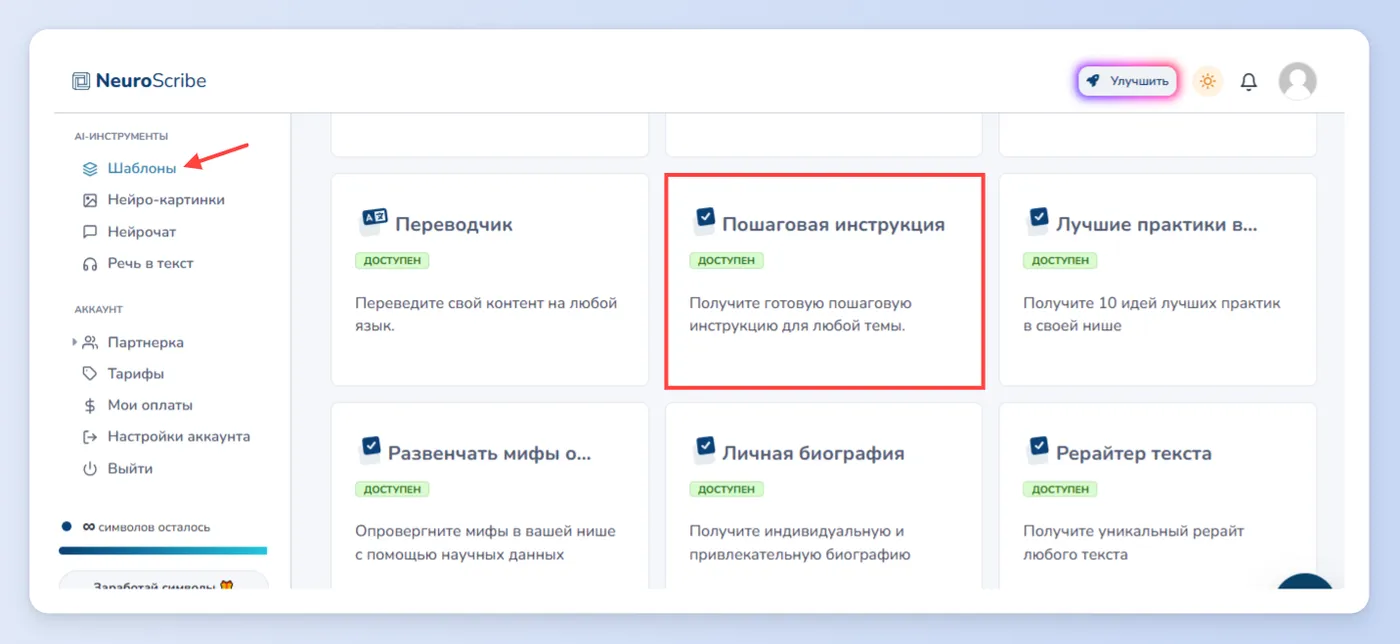The image size is (1400, 644).
Task: Click the NeuroScribe brand name
Action: point(151,81)
